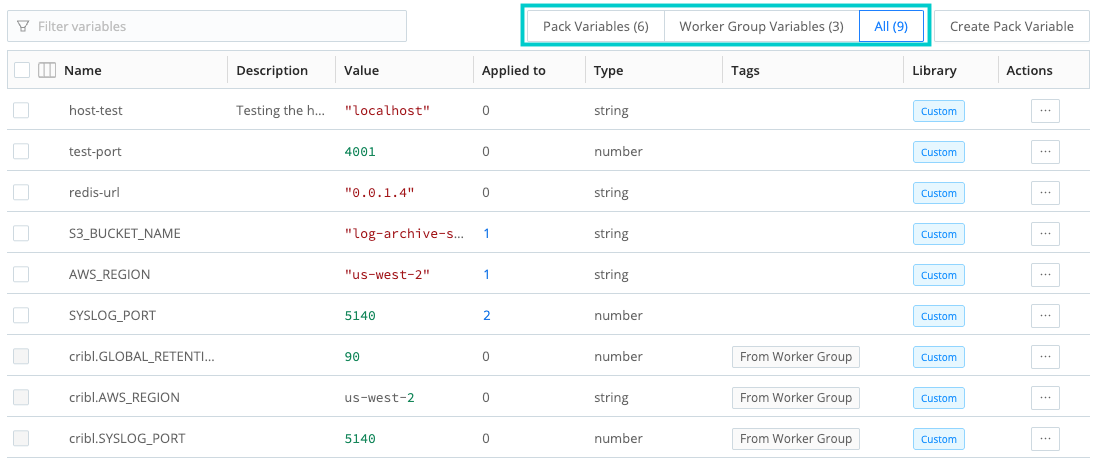
Task: Expand actions dropdown for cribl.SYSLOG_PORT row
Action: [1045, 439]
